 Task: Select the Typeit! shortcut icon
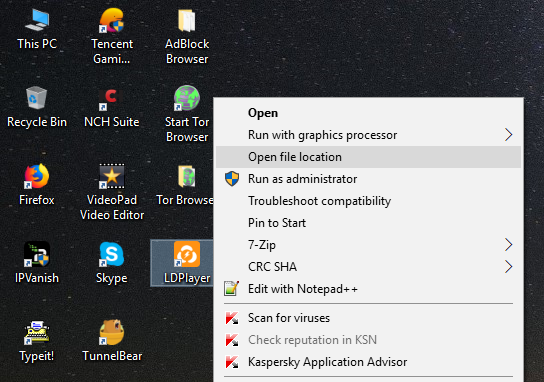tap(37, 332)
